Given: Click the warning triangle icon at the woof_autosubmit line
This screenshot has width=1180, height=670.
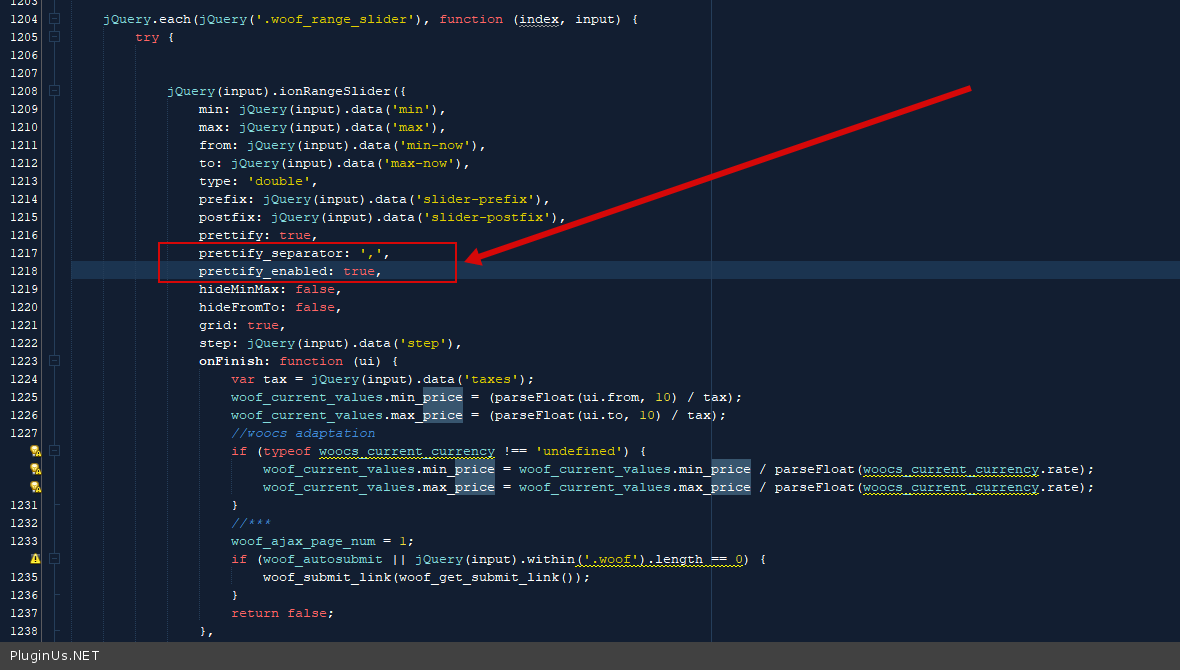Looking at the screenshot, I should (x=35, y=559).
